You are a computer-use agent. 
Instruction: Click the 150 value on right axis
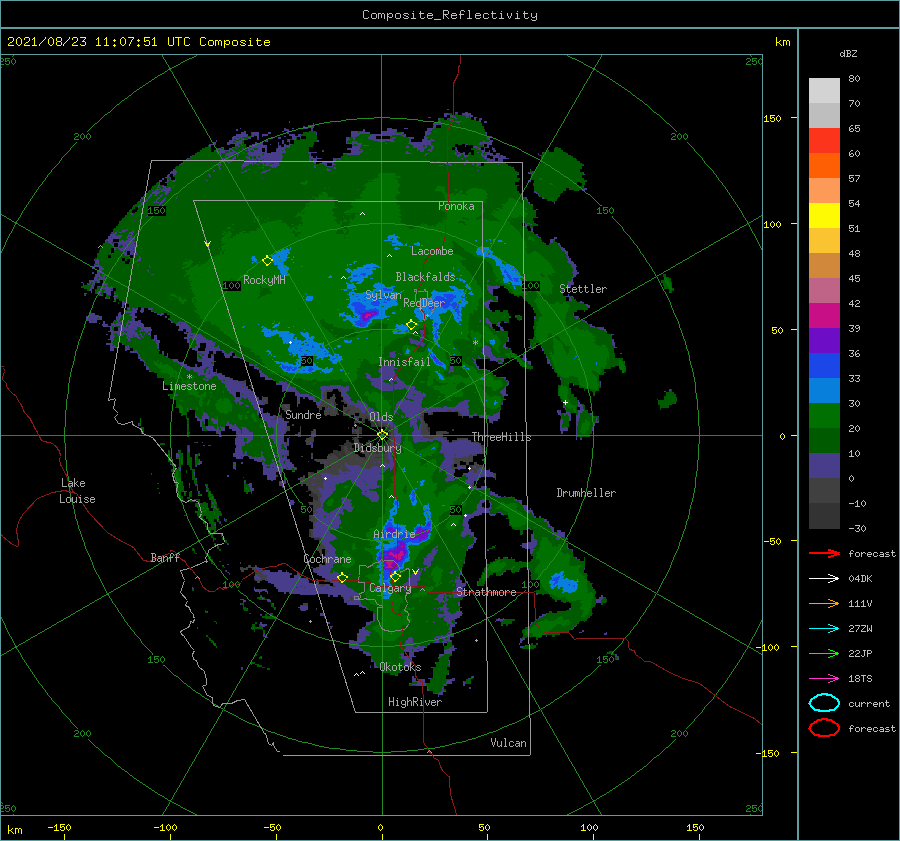coord(772,118)
